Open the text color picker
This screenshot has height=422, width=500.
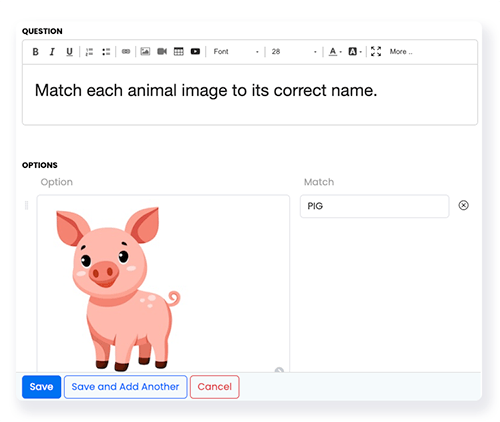tap(335, 52)
